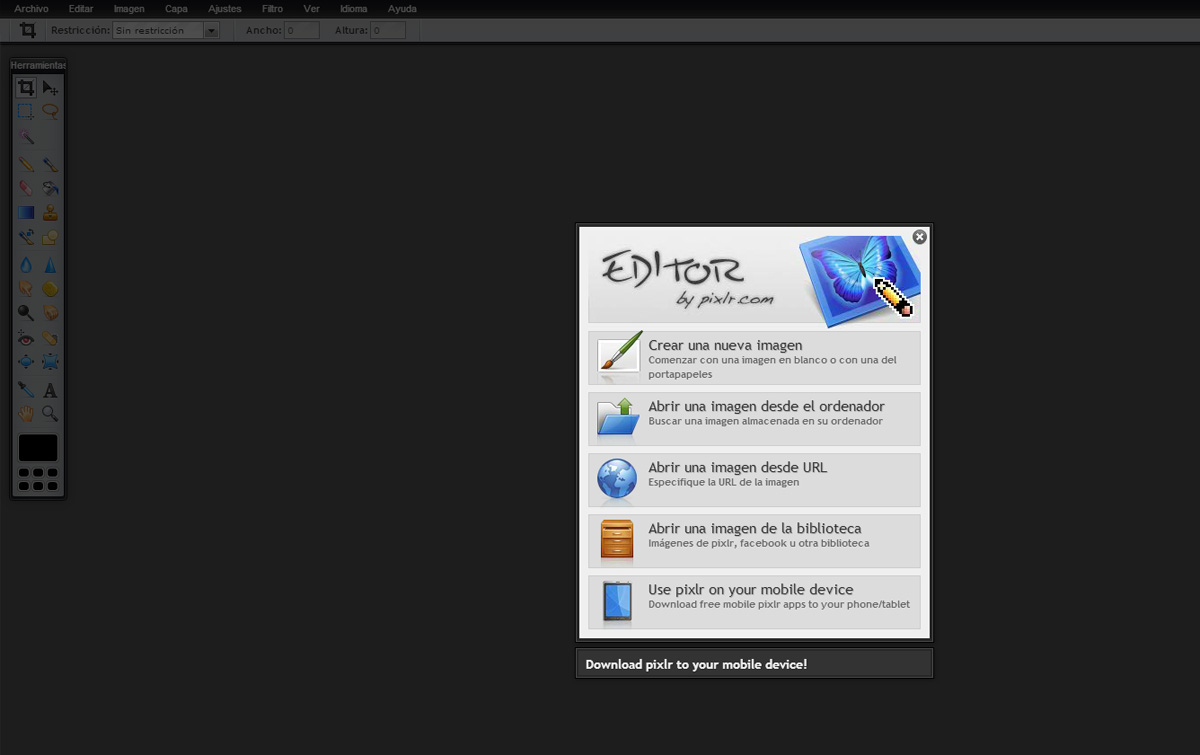Screen dimensions: 1200x755
Task: Open the Editar menu
Action: tap(81, 9)
